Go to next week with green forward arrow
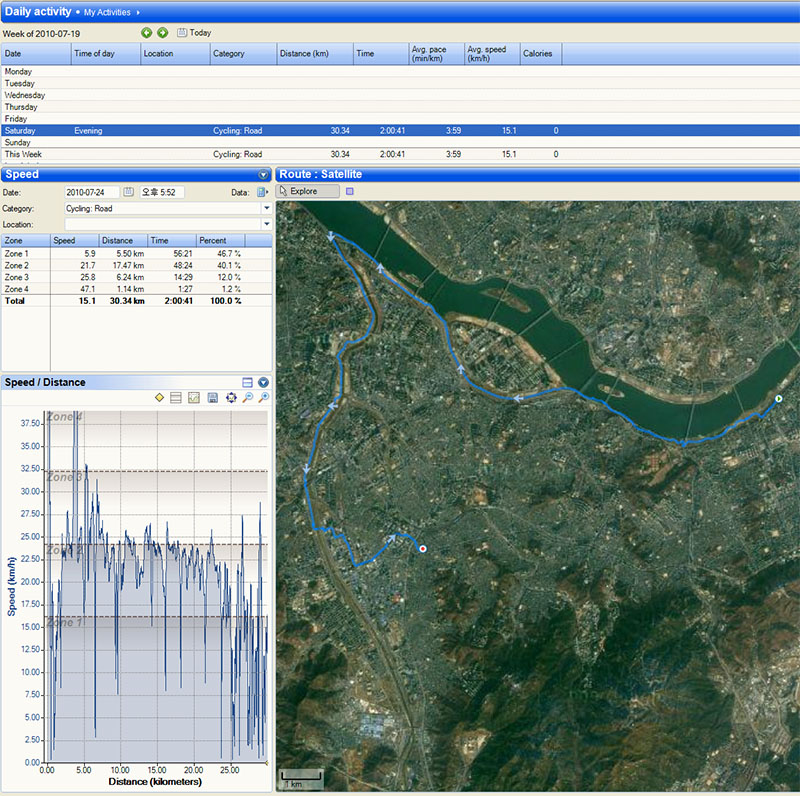 pyautogui.click(x=162, y=33)
